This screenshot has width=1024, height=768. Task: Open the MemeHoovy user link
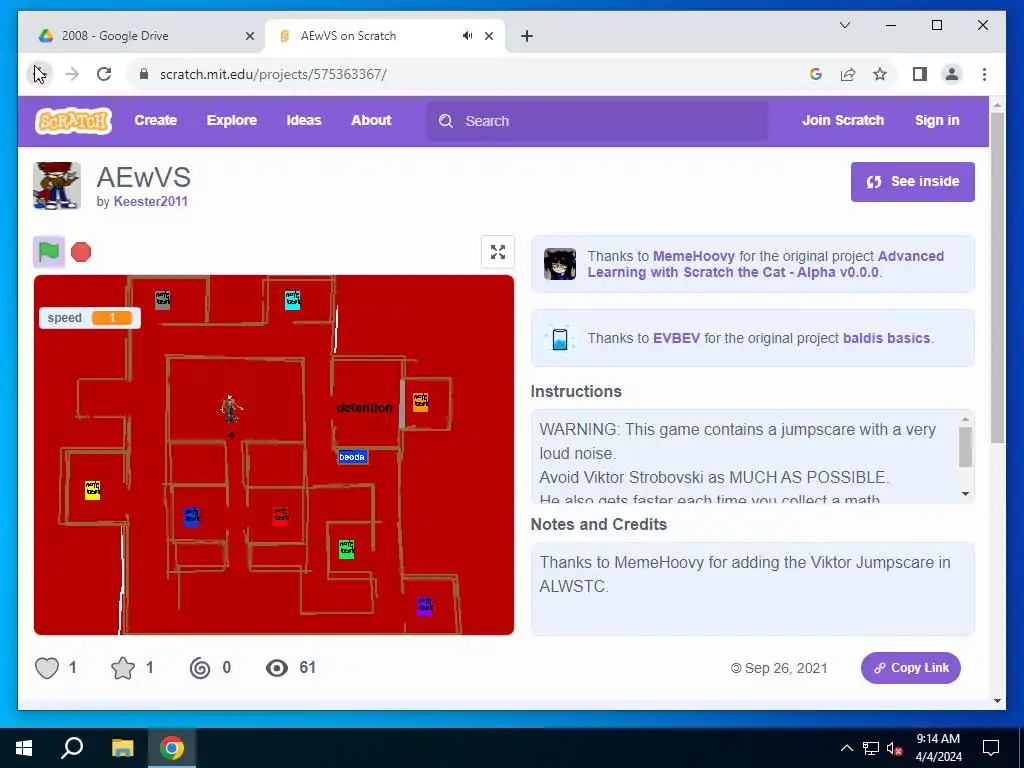tap(694, 256)
